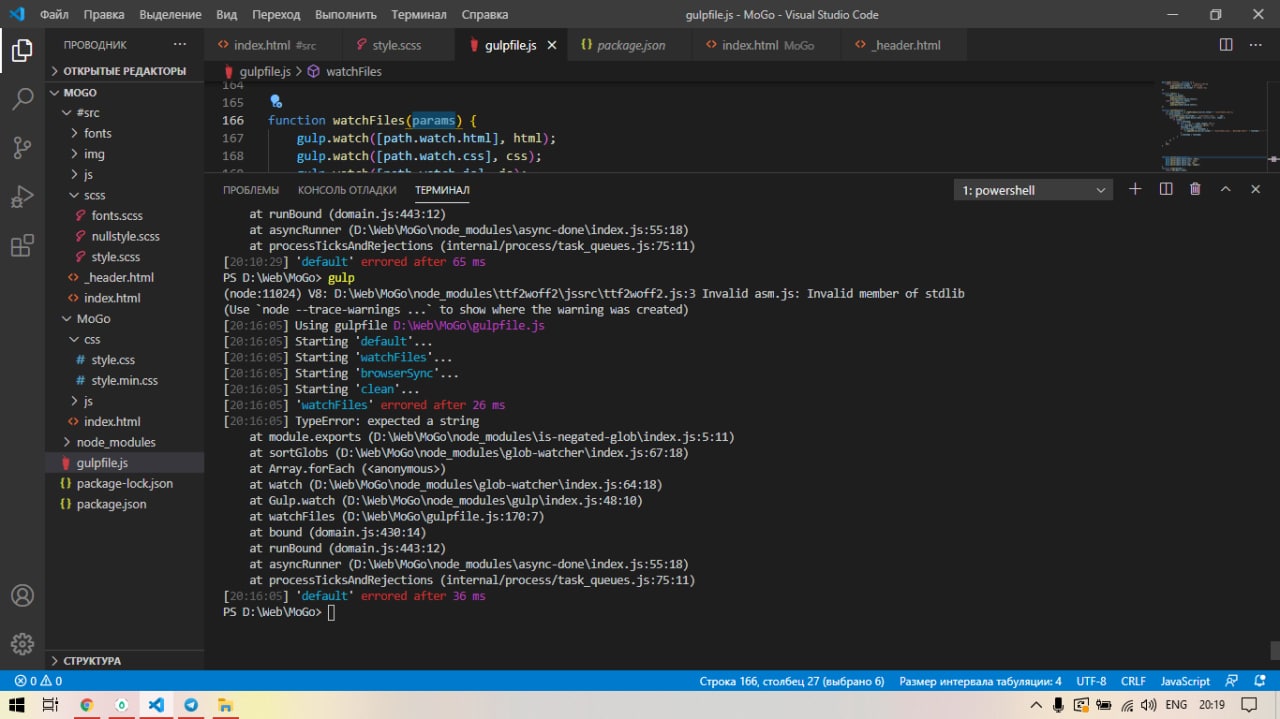1280x719 pixels.
Task: Click the lightbulb code action icon
Action: (x=276, y=102)
